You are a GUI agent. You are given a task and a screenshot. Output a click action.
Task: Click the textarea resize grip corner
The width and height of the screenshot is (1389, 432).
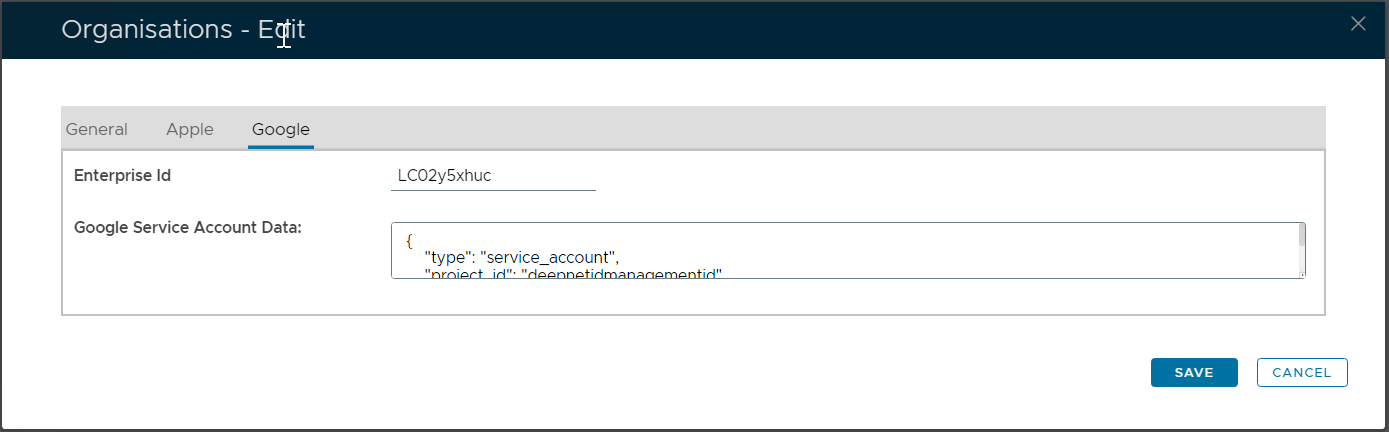[x=1301, y=274]
